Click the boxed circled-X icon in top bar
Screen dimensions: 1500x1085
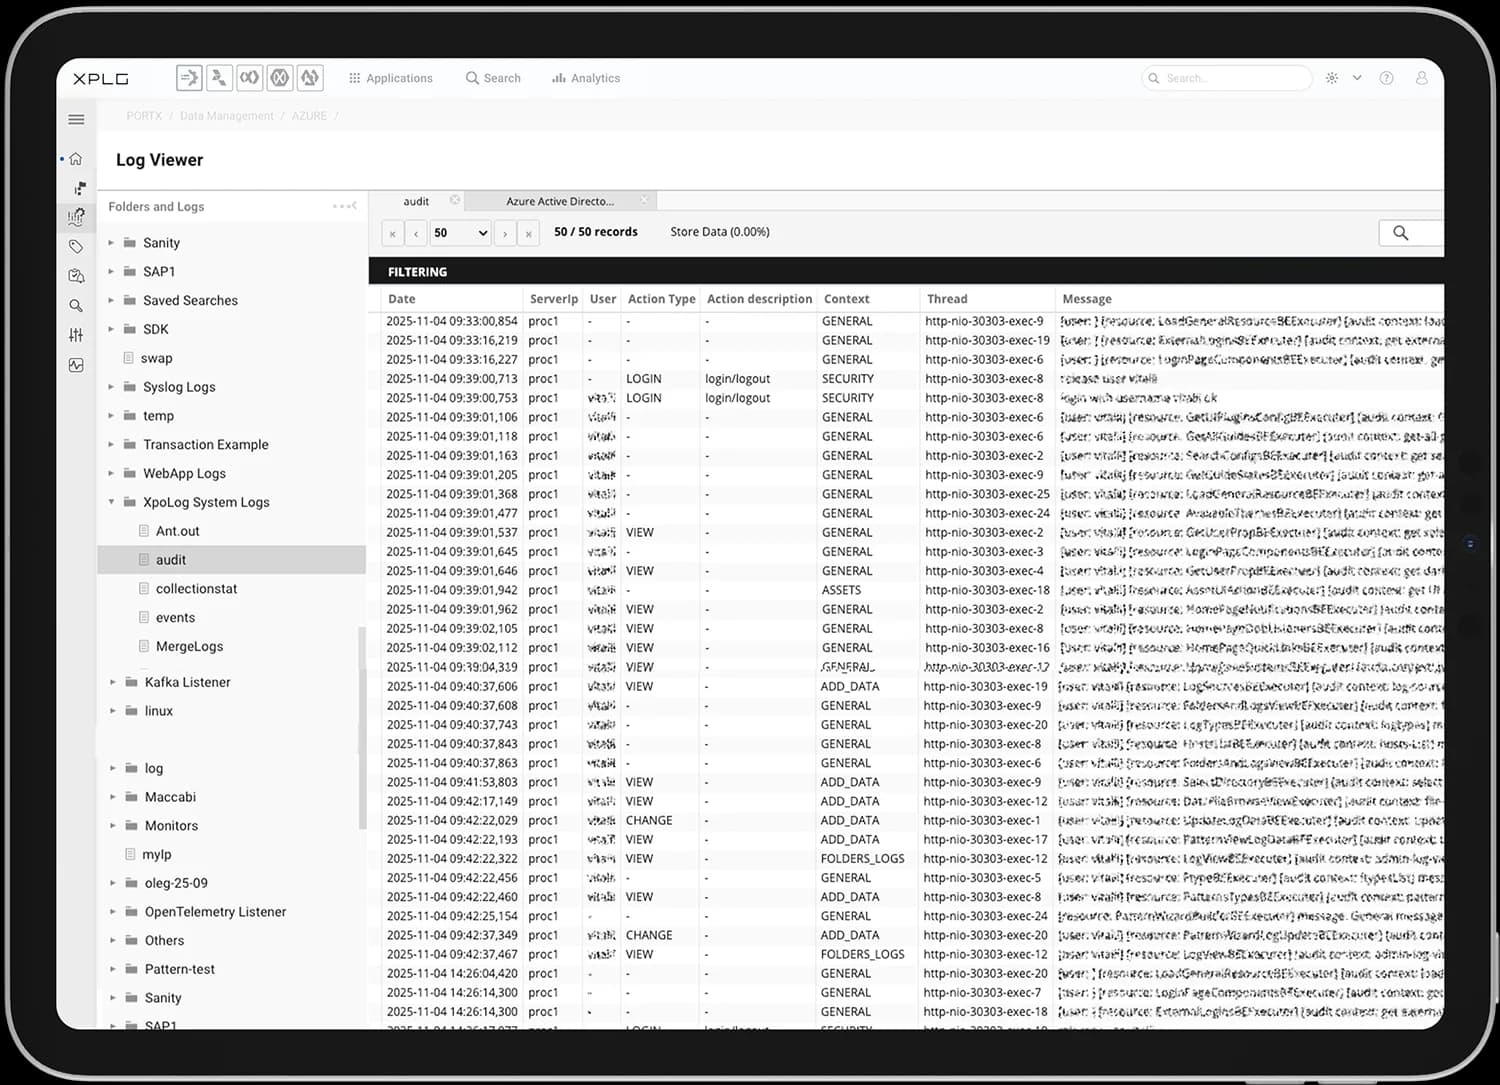[x=280, y=77]
